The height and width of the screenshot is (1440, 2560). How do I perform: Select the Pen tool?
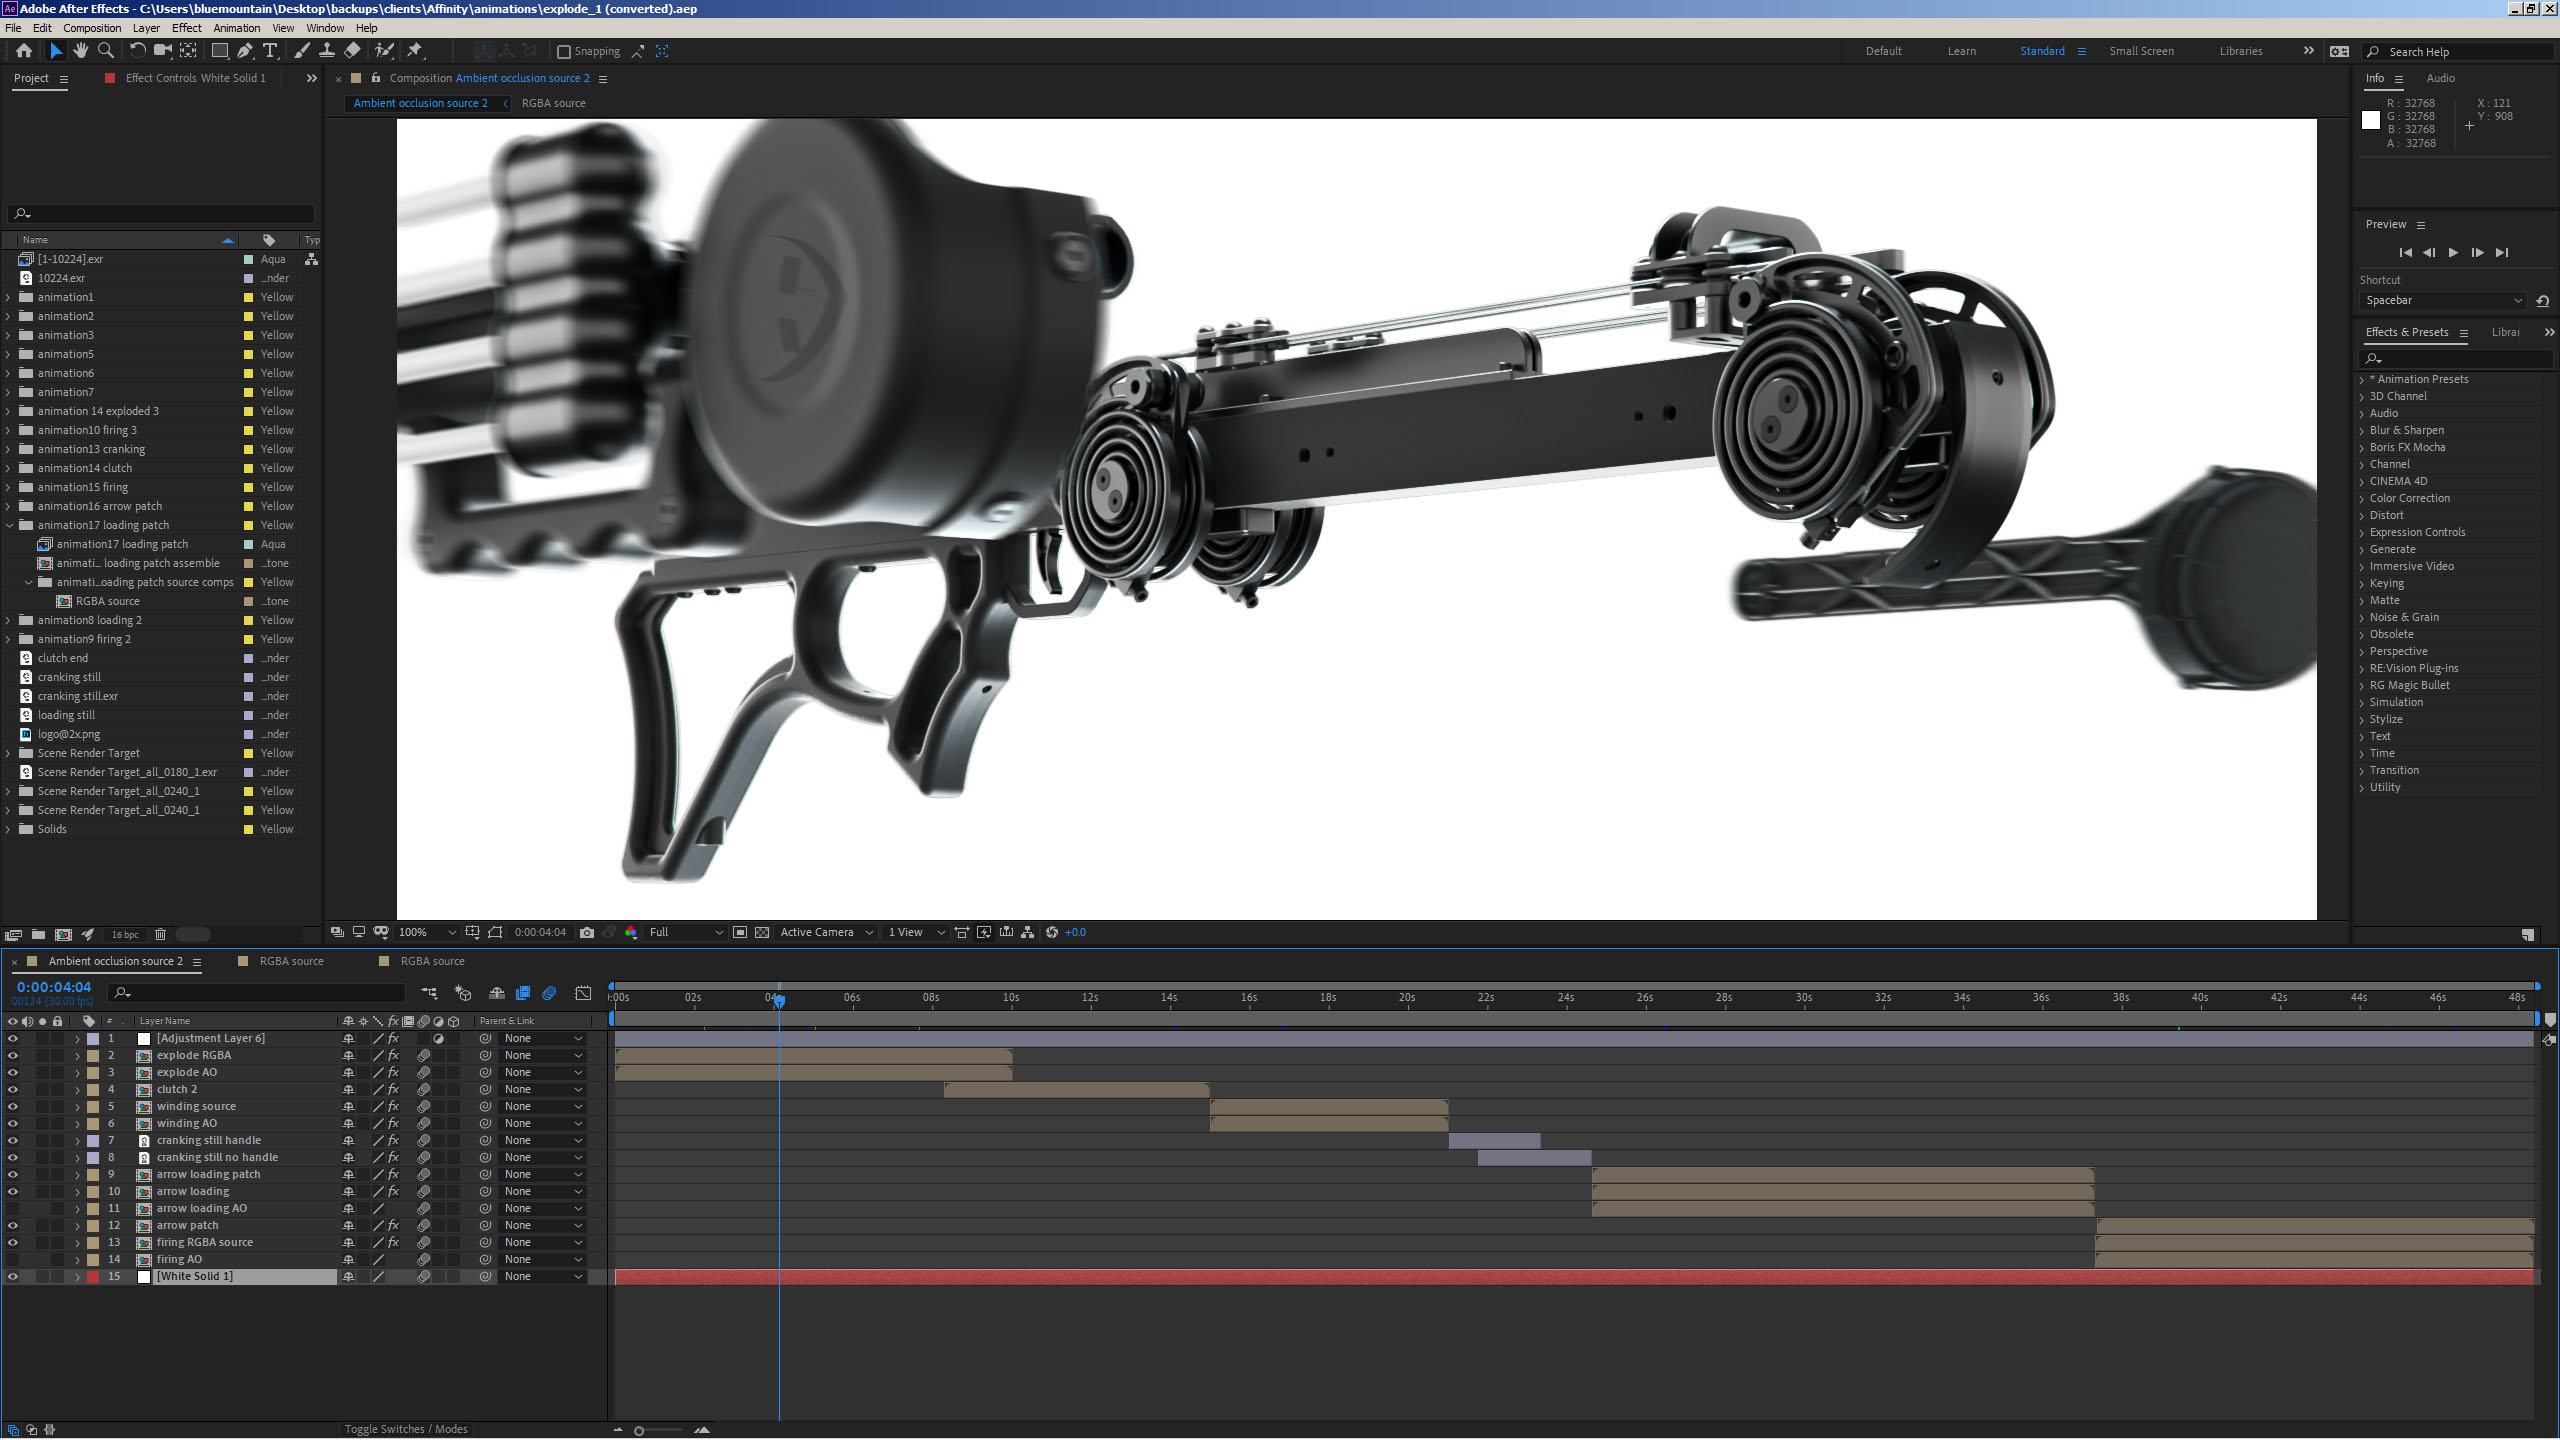pos(245,51)
